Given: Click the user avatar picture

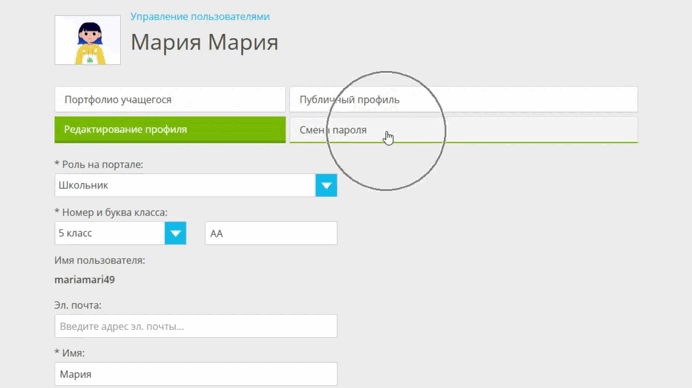Looking at the screenshot, I should [87, 40].
